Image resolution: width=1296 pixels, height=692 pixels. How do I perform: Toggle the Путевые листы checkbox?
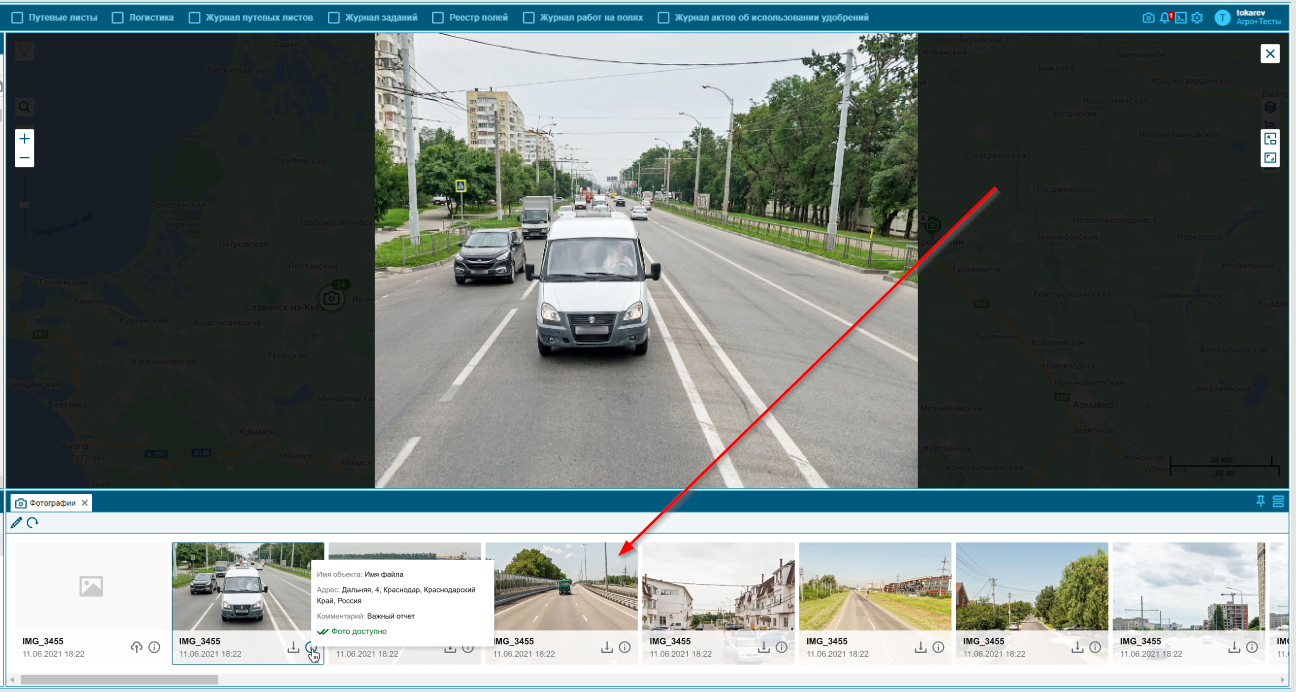coord(17,18)
